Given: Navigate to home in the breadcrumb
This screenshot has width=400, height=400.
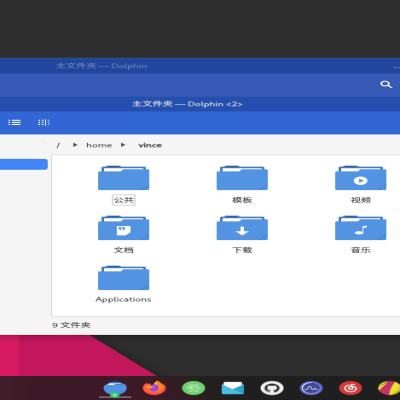Looking at the screenshot, I should tap(99, 145).
